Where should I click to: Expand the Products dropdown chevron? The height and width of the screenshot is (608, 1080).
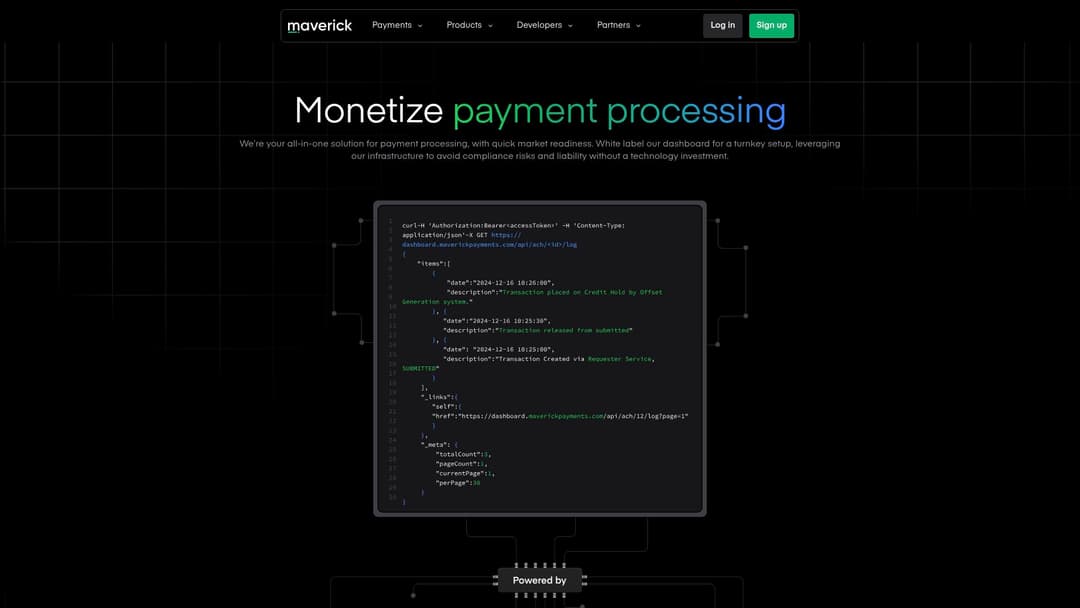(490, 26)
